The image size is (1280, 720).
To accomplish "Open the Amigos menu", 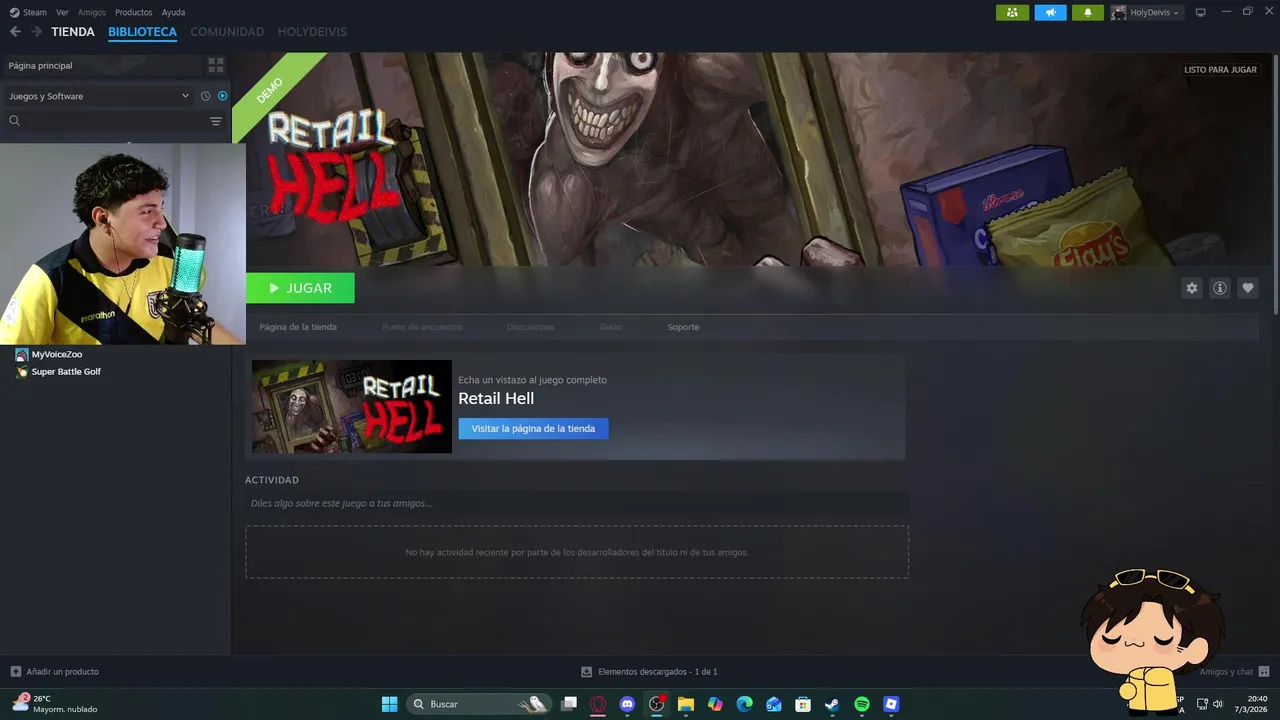I will click(92, 12).
